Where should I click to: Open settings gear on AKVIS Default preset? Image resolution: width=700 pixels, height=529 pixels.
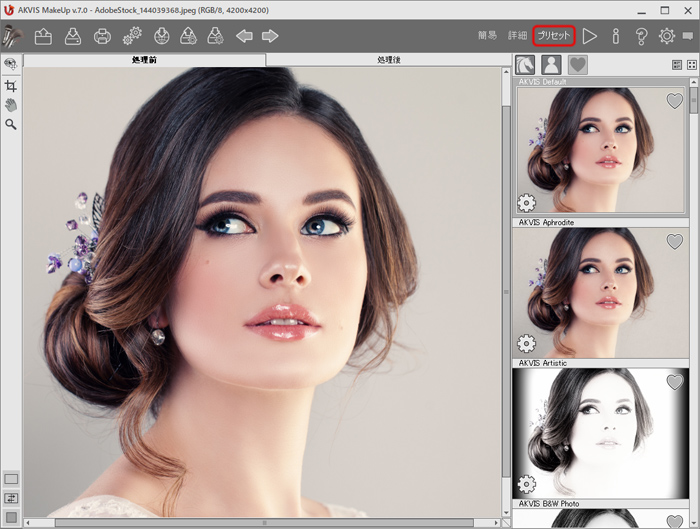(x=526, y=203)
